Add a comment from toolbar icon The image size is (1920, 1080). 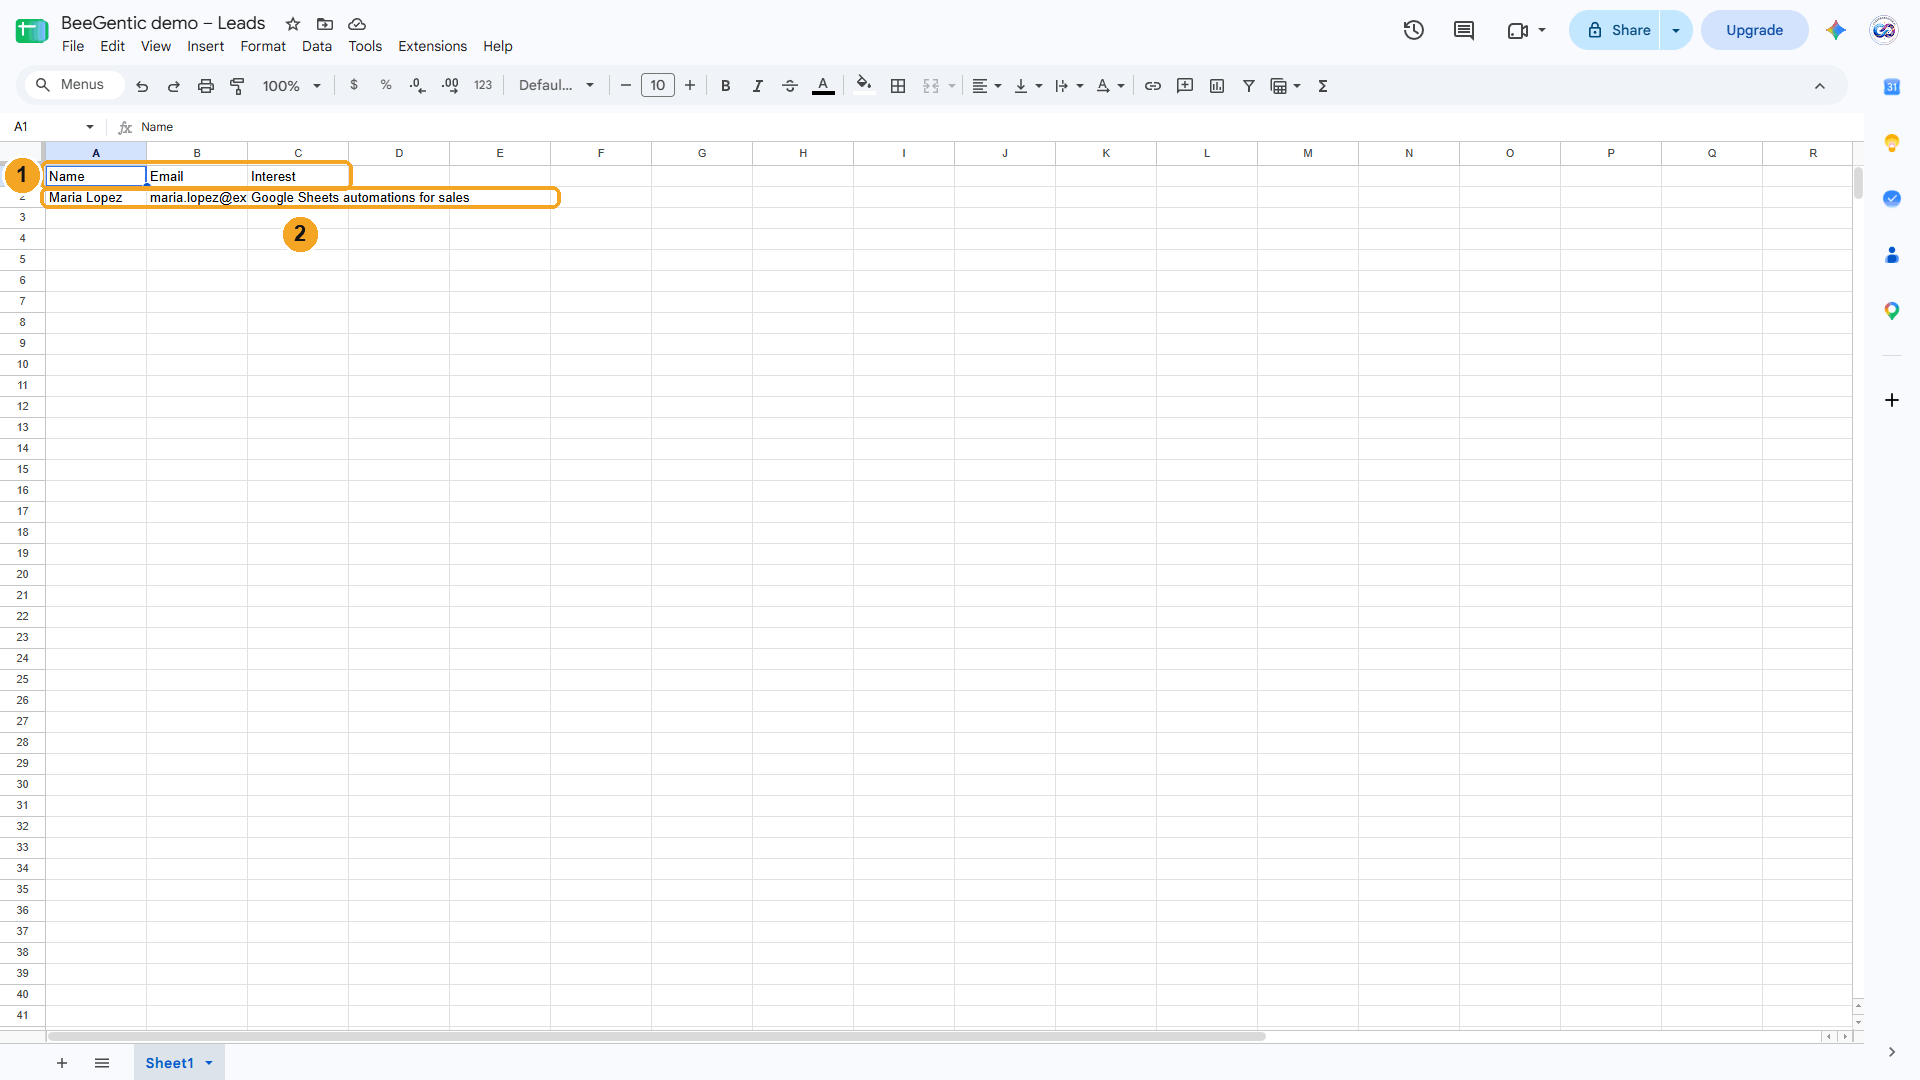pyautogui.click(x=1185, y=86)
